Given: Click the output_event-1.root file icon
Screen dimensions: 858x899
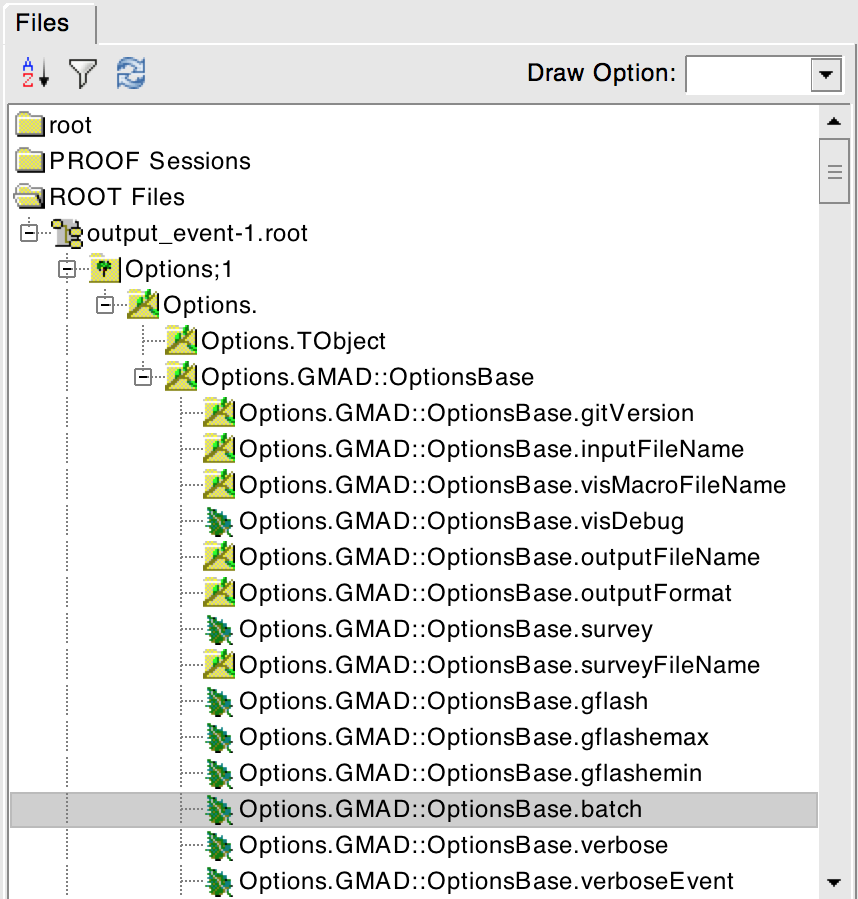Looking at the screenshot, I should click(67, 233).
